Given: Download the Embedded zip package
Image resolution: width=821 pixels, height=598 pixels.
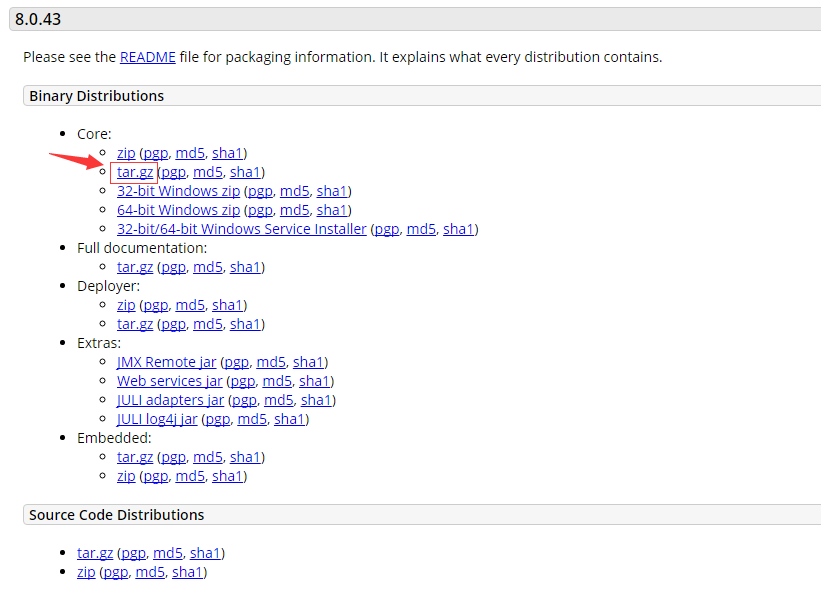Looking at the screenshot, I should [x=126, y=476].
